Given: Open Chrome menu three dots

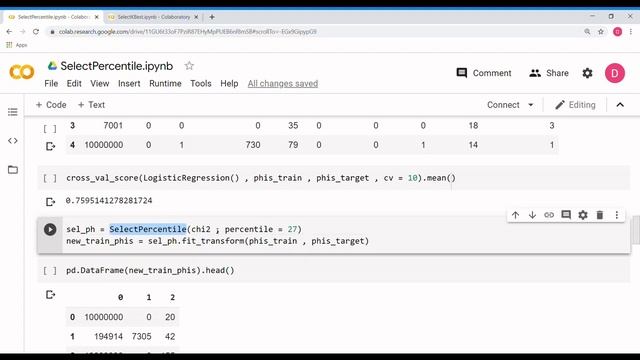Looking at the screenshot, I should (x=631, y=31).
